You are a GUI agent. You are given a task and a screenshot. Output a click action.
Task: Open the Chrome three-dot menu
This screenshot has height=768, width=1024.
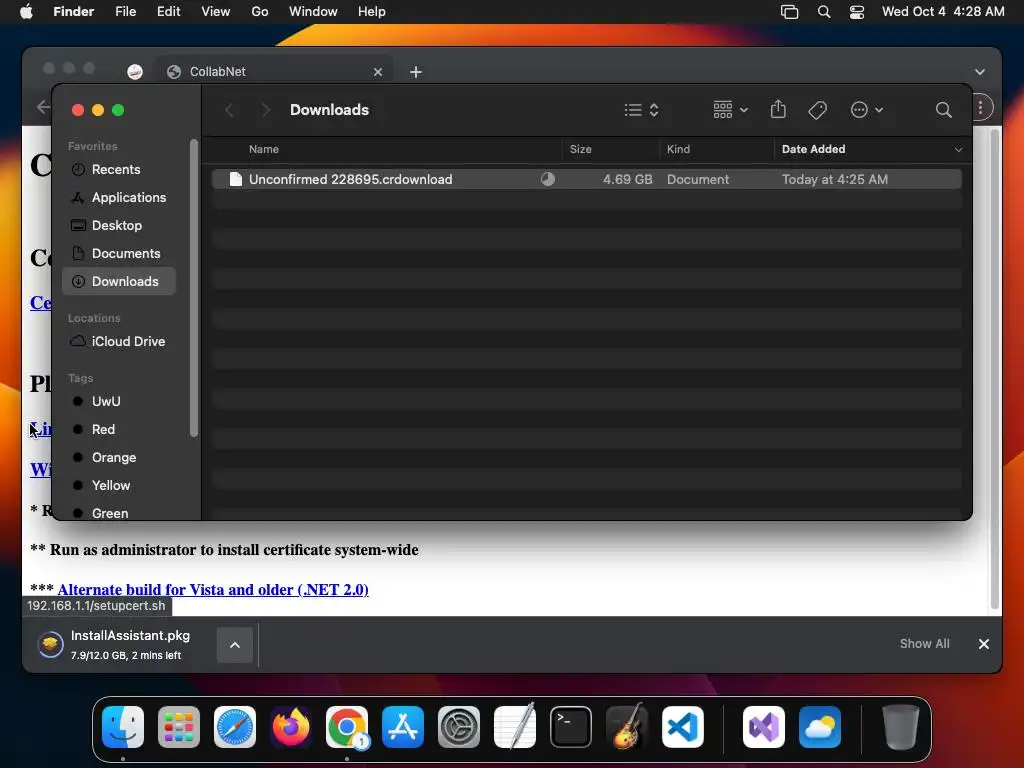pos(981,107)
